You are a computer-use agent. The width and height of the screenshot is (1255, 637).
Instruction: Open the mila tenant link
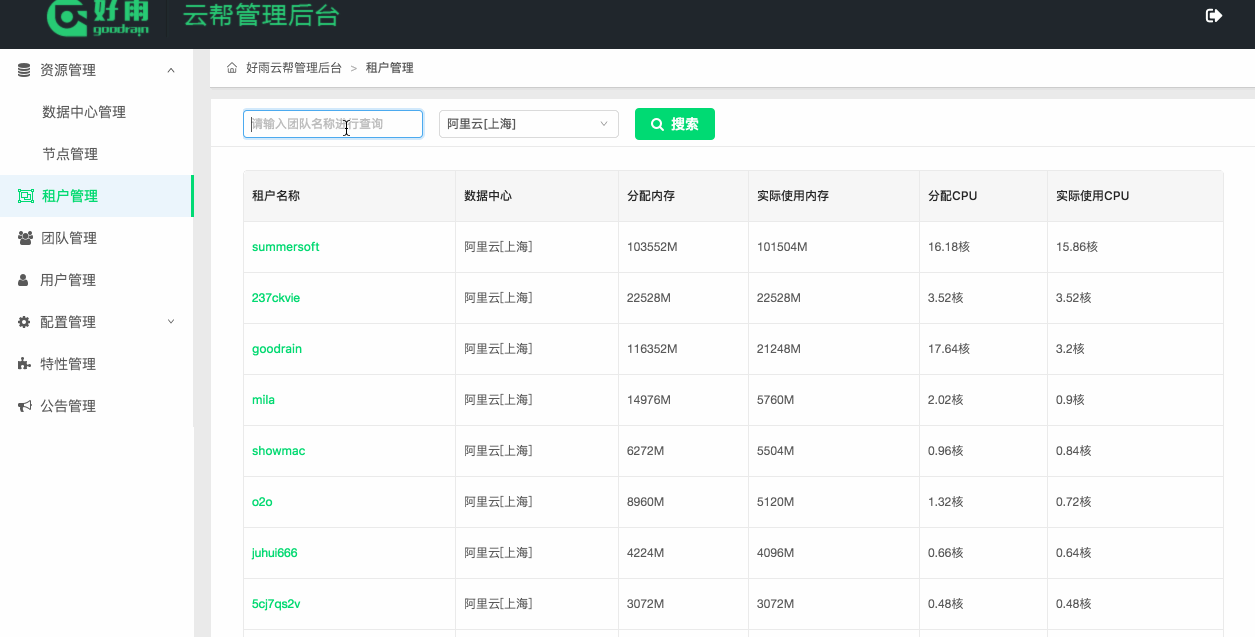(x=263, y=400)
